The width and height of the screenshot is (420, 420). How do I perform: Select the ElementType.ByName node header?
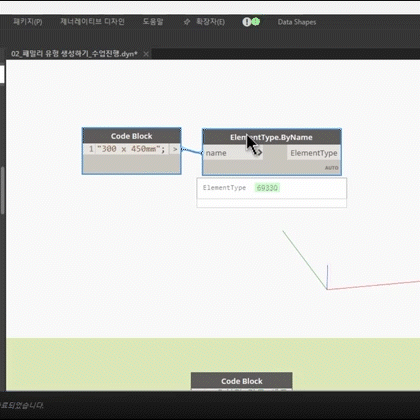point(272,137)
